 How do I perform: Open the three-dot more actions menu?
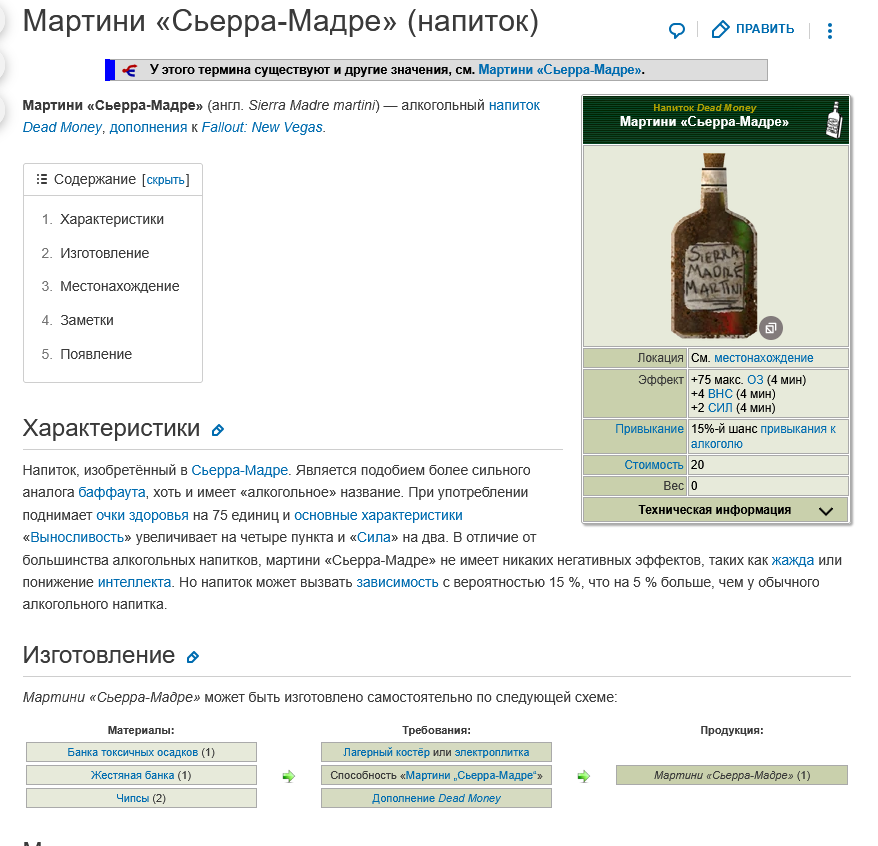829,30
